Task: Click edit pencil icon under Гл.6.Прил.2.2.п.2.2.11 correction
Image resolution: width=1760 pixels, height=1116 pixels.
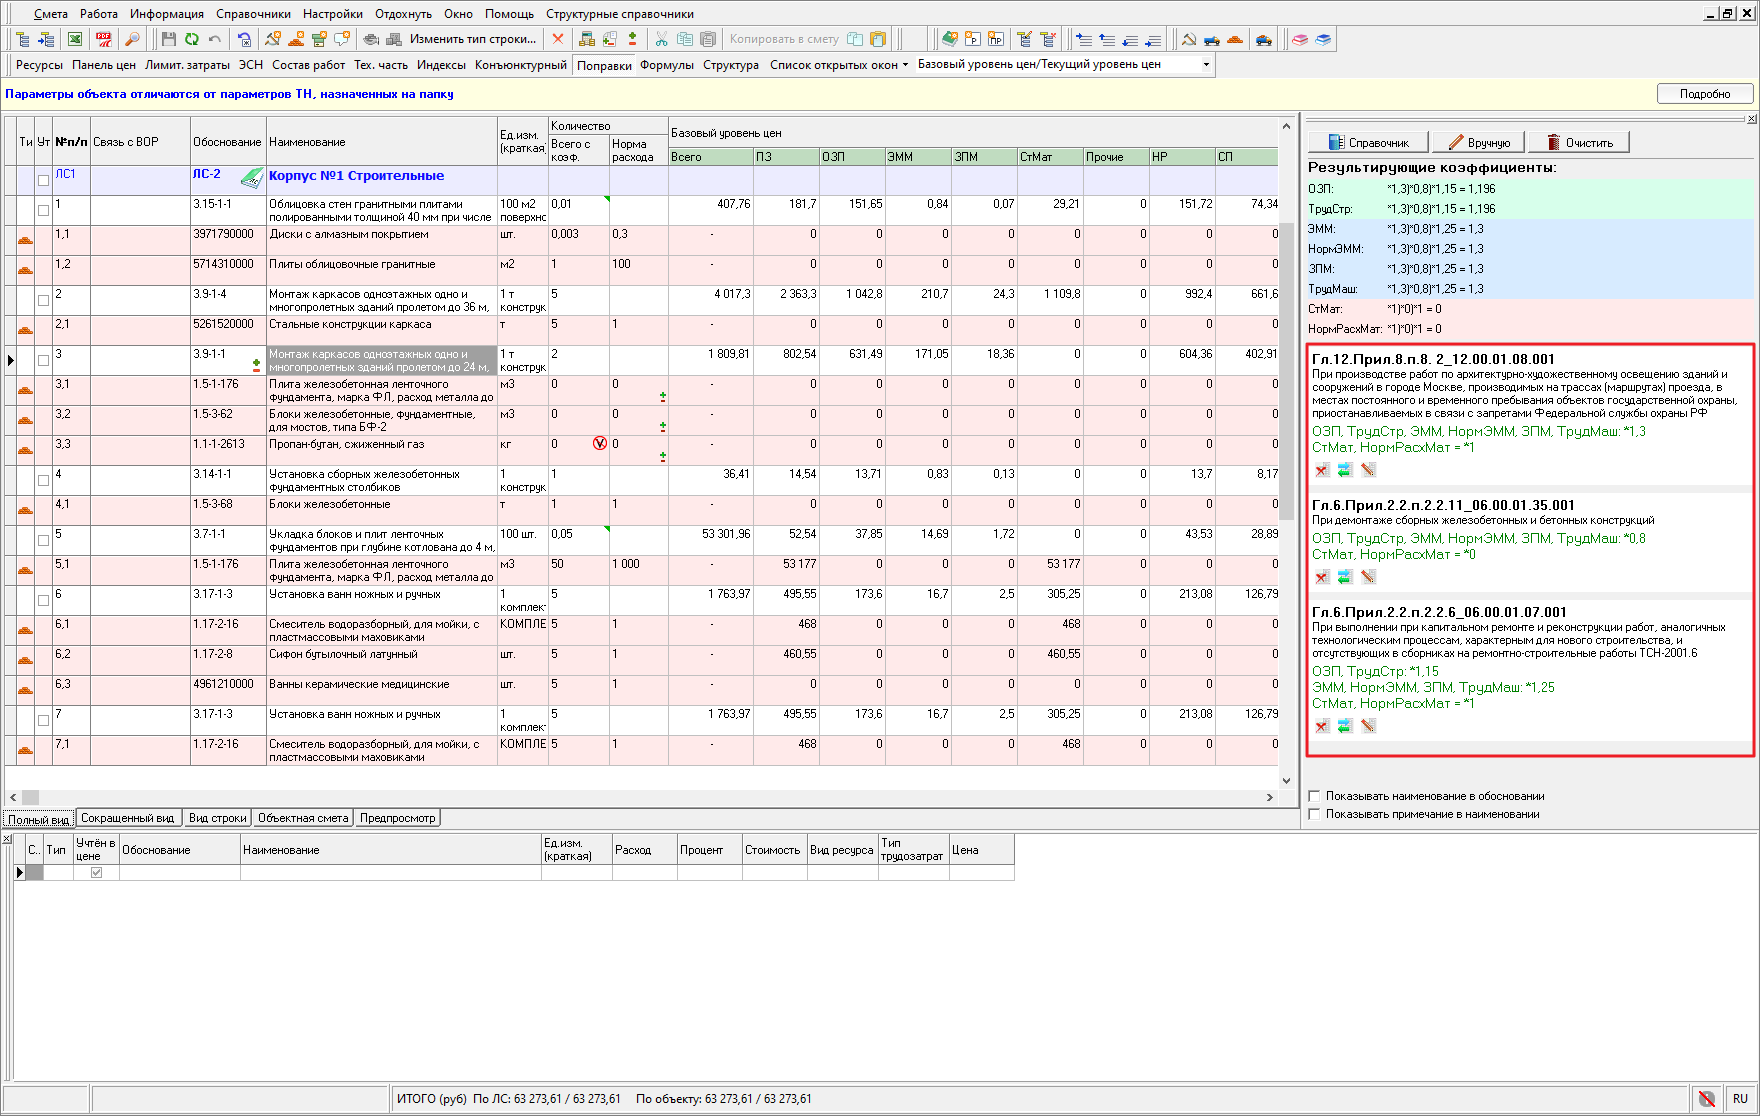Action: point(1368,577)
